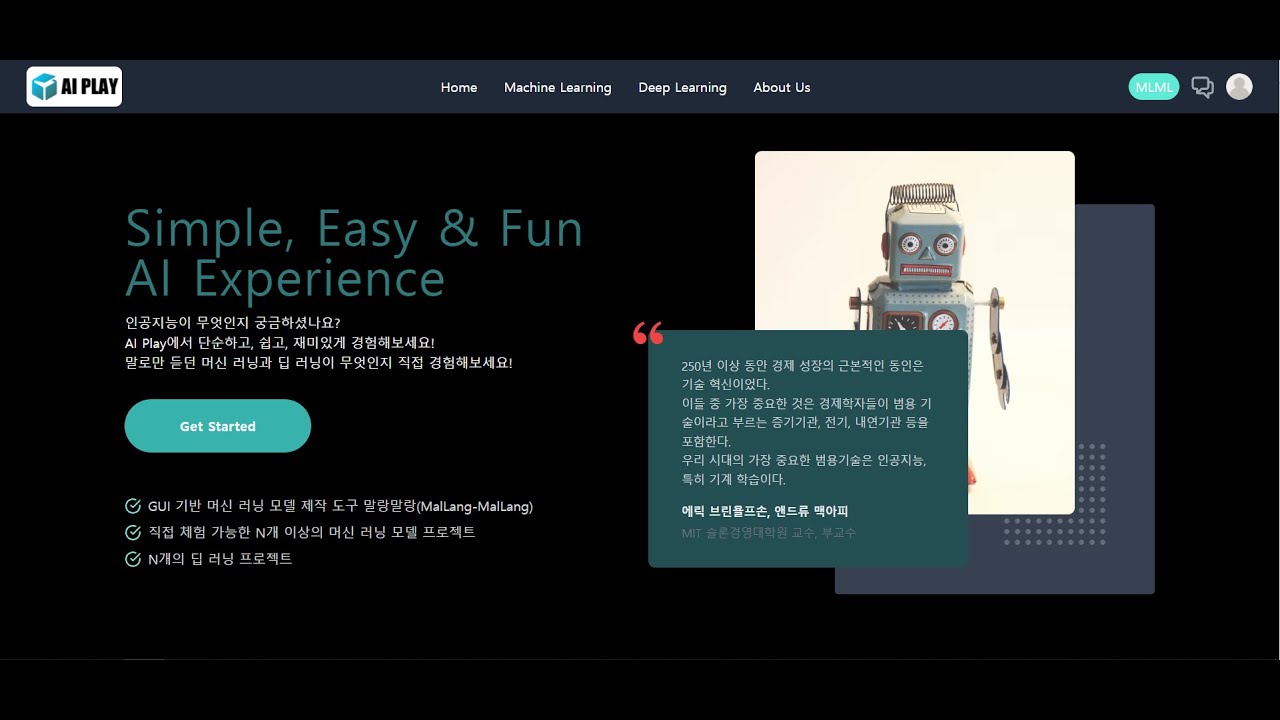The height and width of the screenshot is (720, 1280).
Task: Click check icon beside MalLang-MalLang item
Action: (133, 507)
